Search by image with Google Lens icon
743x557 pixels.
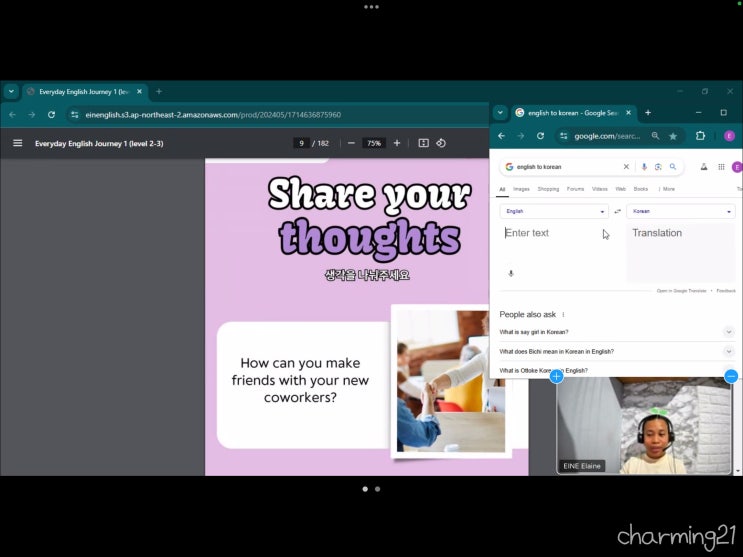point(658,167)
